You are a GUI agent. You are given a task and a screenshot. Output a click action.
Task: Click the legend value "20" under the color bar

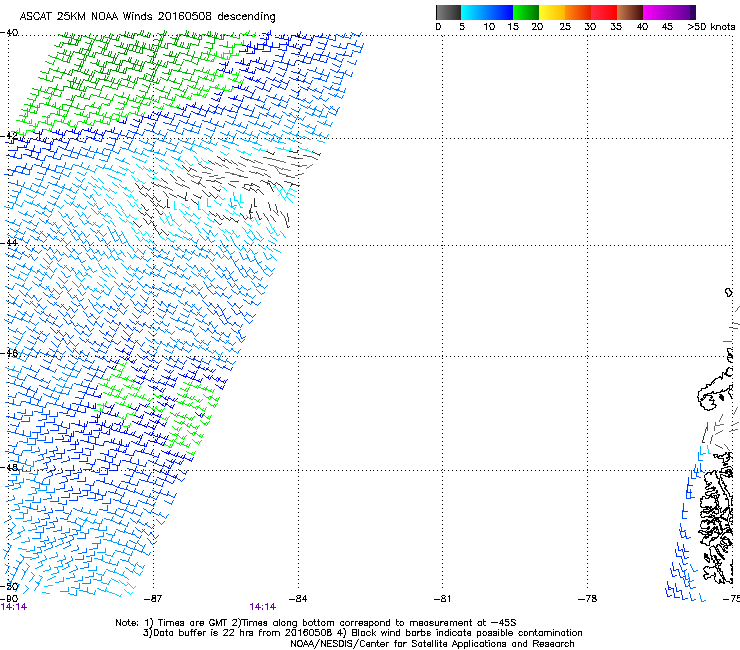[537, 27]
